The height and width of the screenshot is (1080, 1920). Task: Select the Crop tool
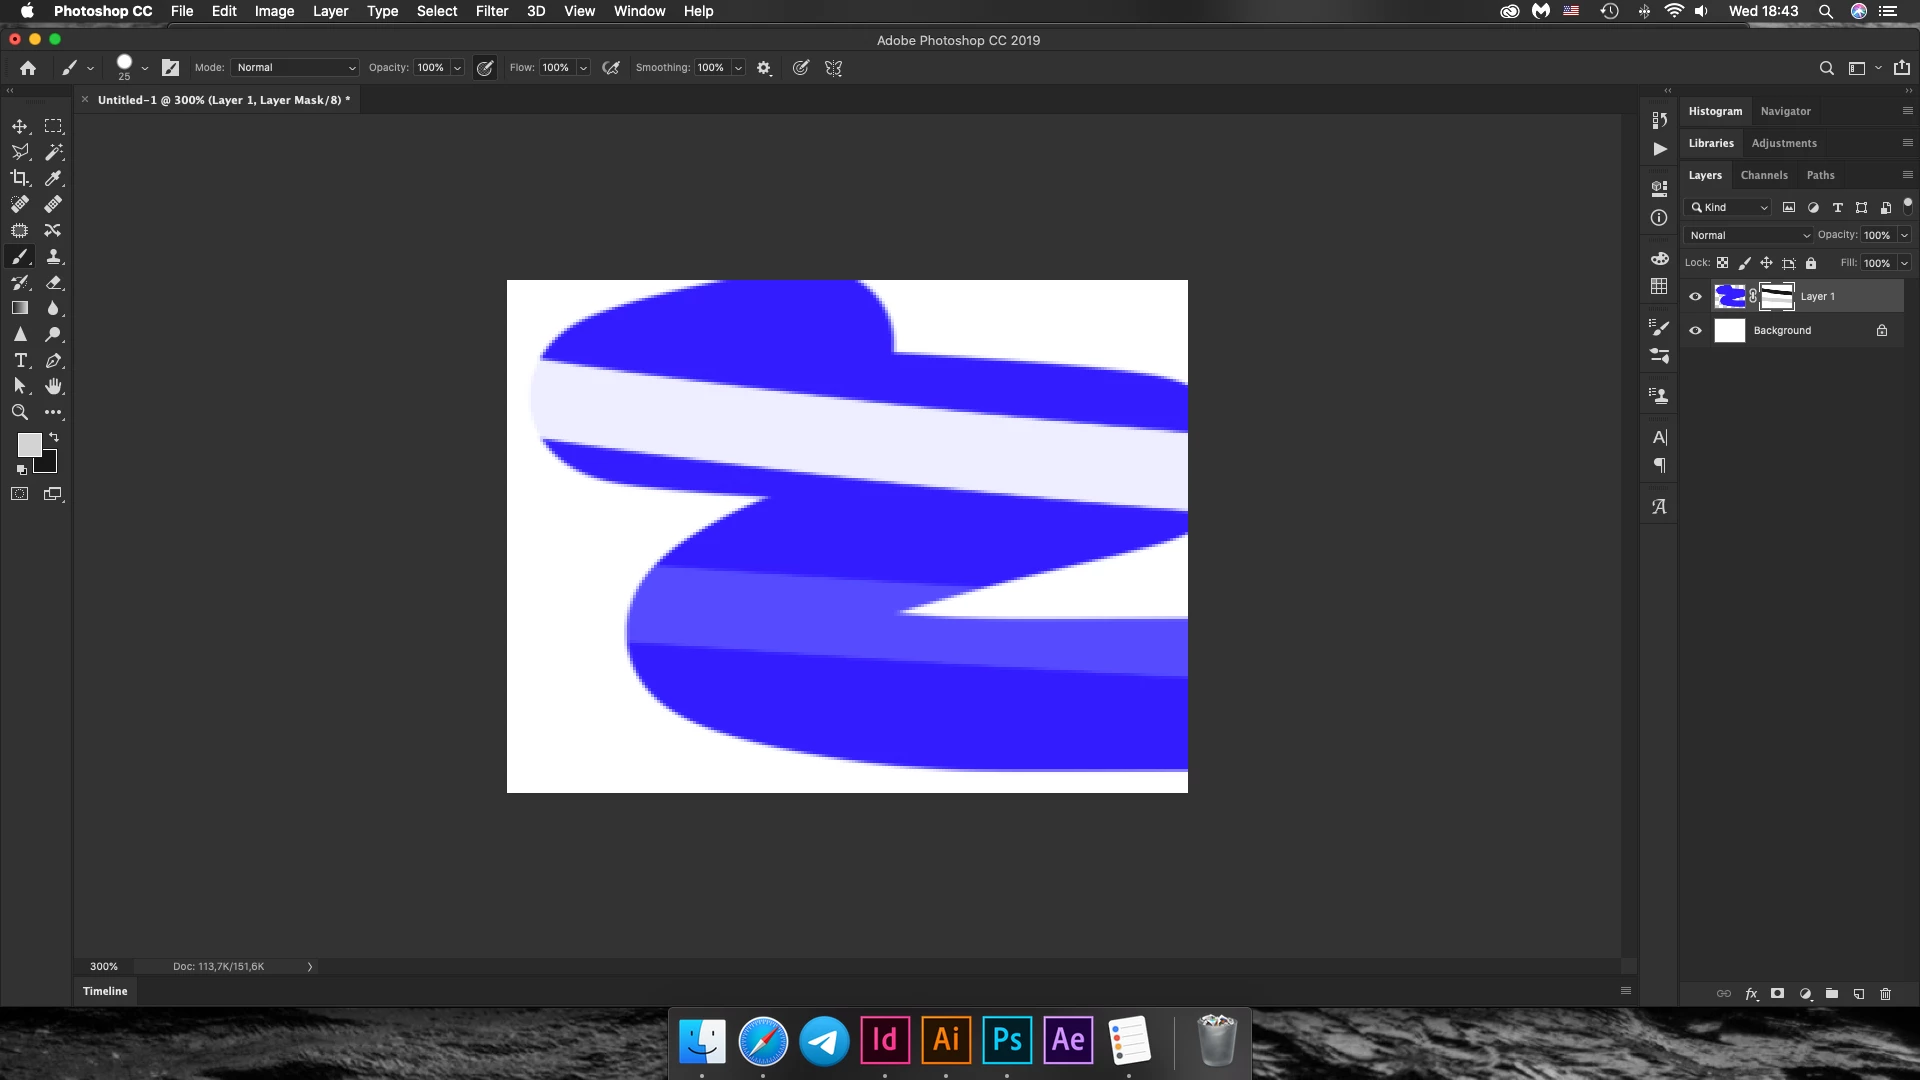(19, 178)
